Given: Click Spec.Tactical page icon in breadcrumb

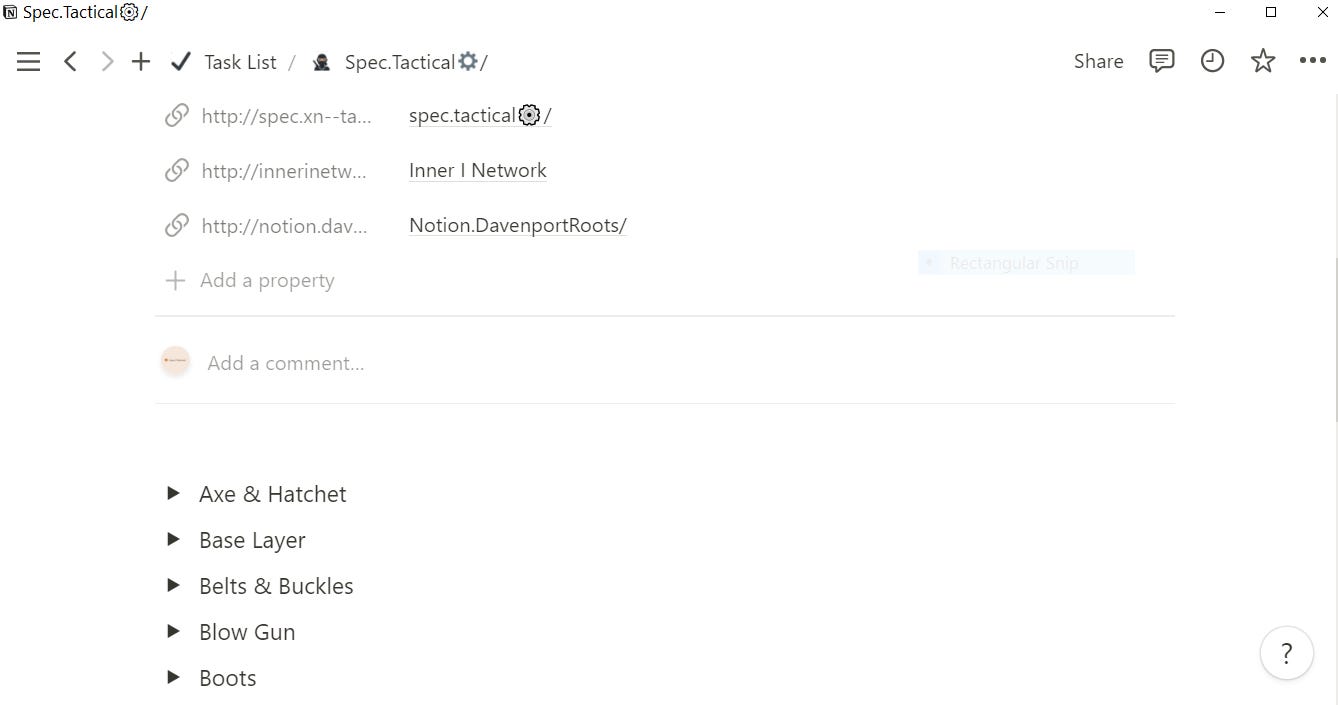Looking at the screenshot, I should point(321,62).
